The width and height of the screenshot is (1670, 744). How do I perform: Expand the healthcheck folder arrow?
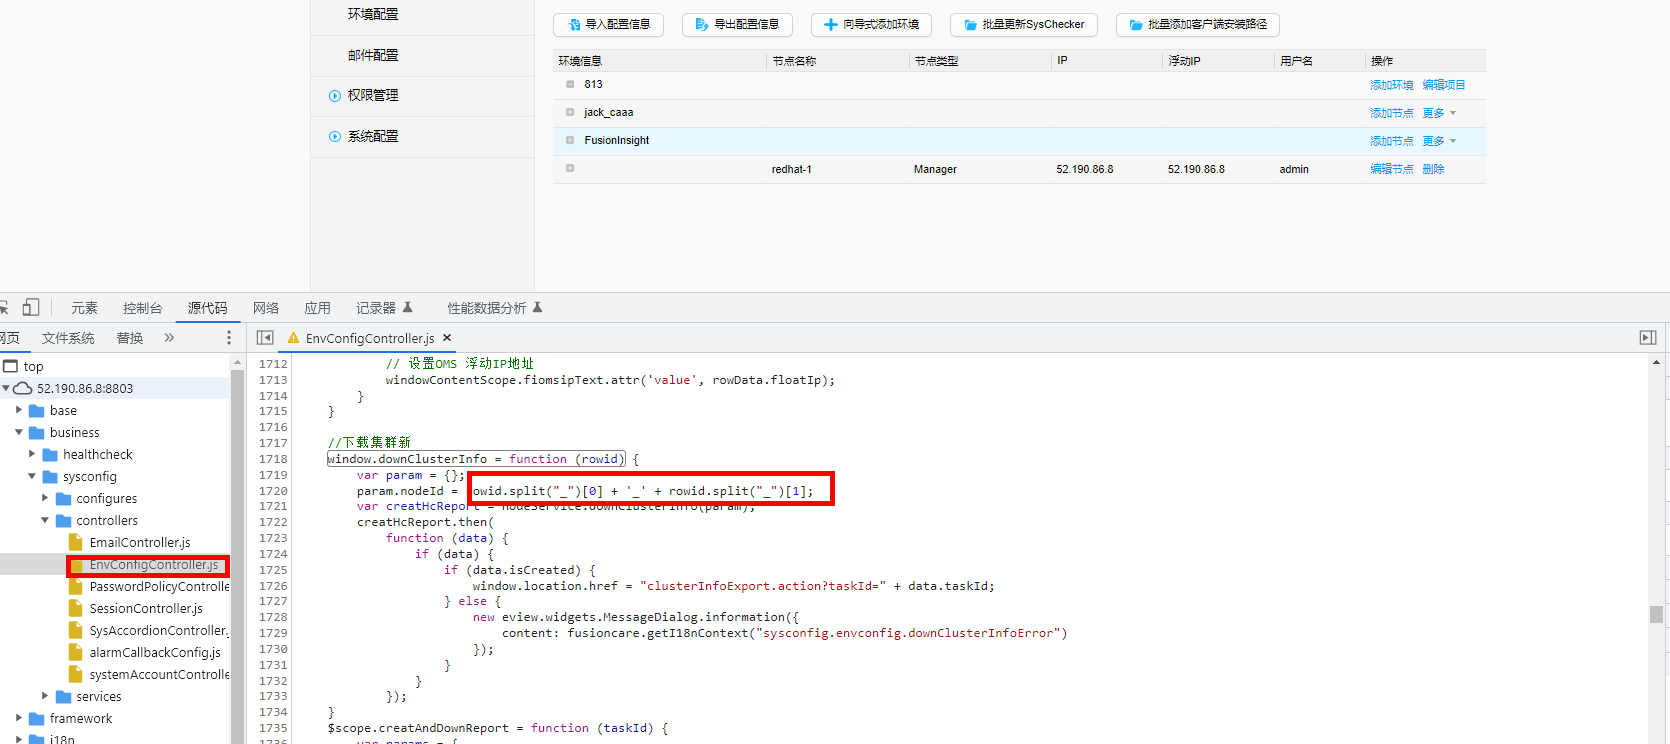[x=32, y=454]
